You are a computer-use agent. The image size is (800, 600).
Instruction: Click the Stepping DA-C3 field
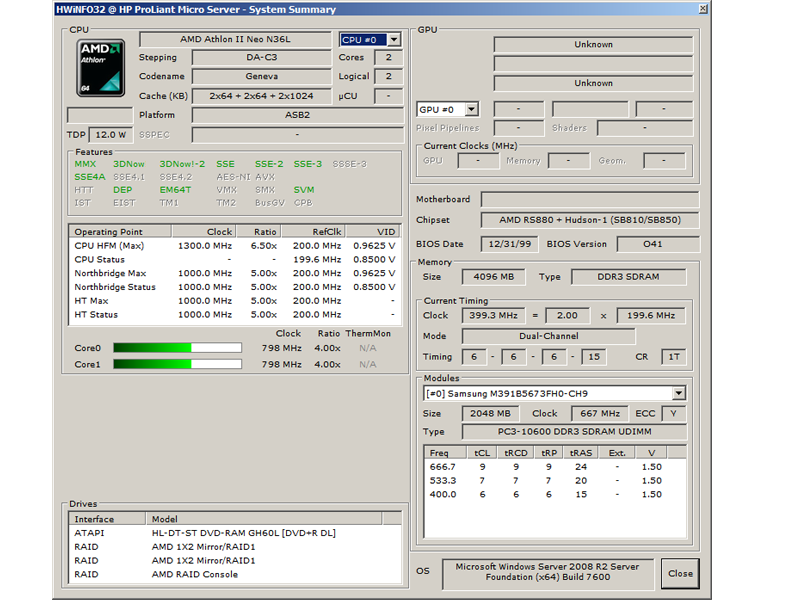point(262,58)
